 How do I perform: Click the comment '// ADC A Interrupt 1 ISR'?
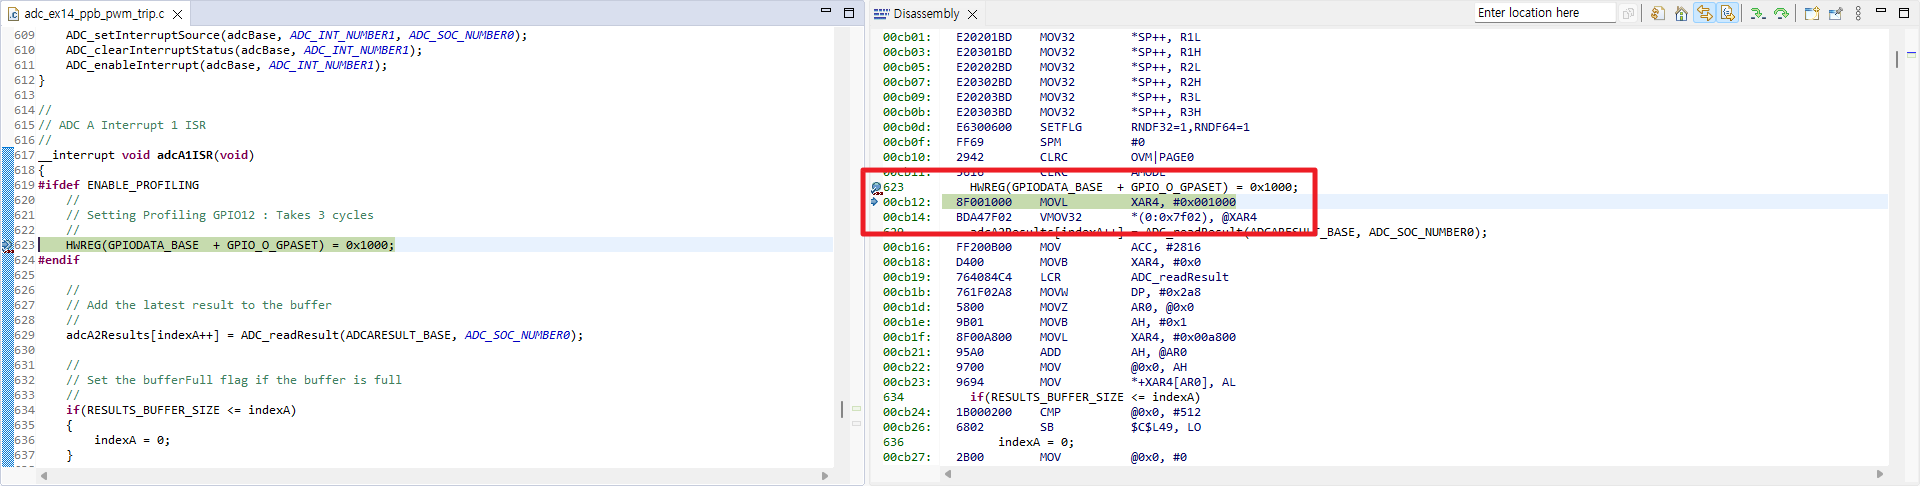(x=122, y=125)
